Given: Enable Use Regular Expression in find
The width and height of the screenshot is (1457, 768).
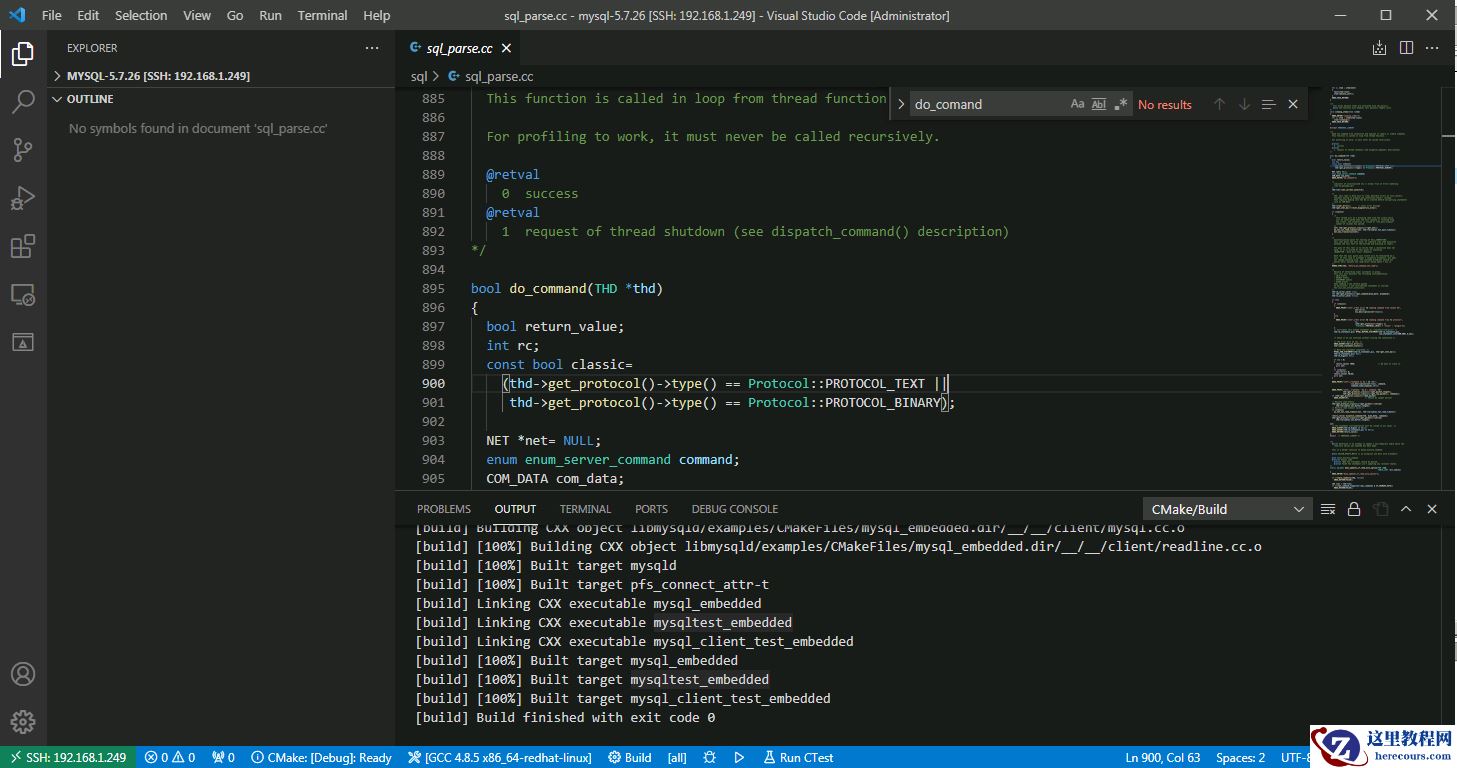Looking at the screenshot, I should (1121, 104).
